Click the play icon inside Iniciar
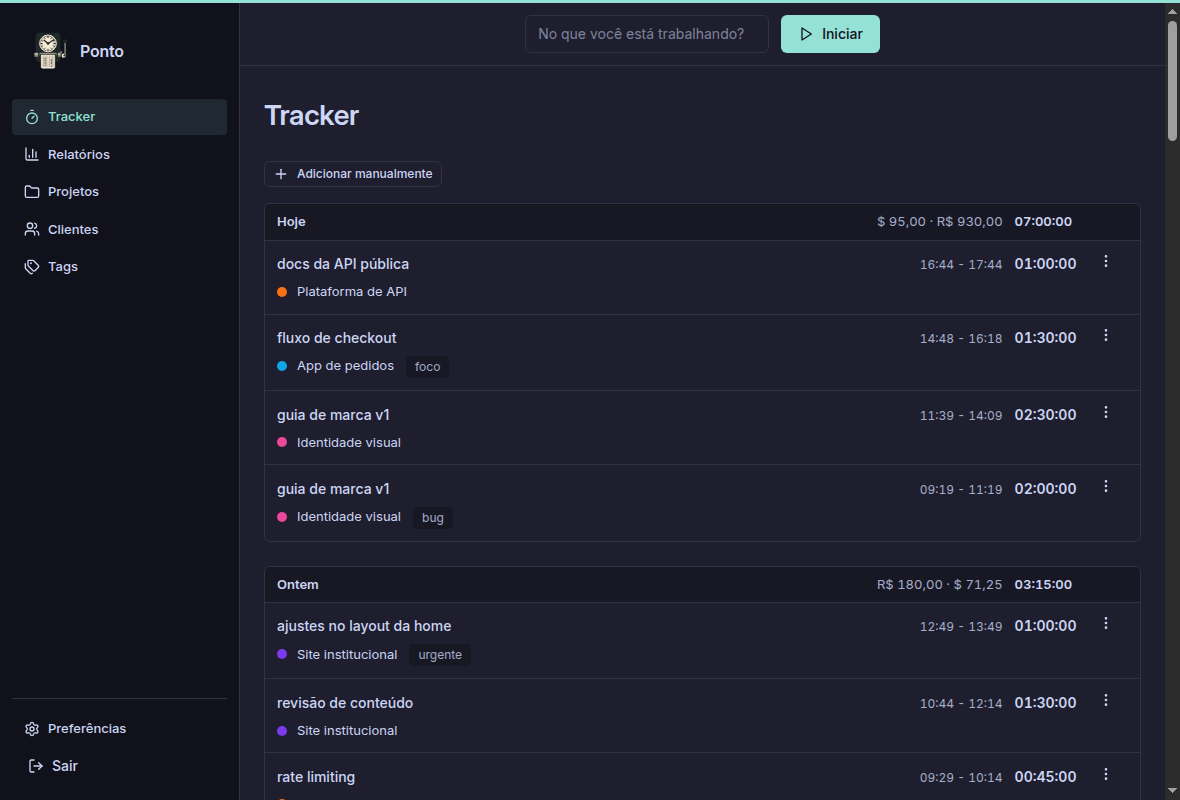1180x800 pixels. click(x=806, y=34)
